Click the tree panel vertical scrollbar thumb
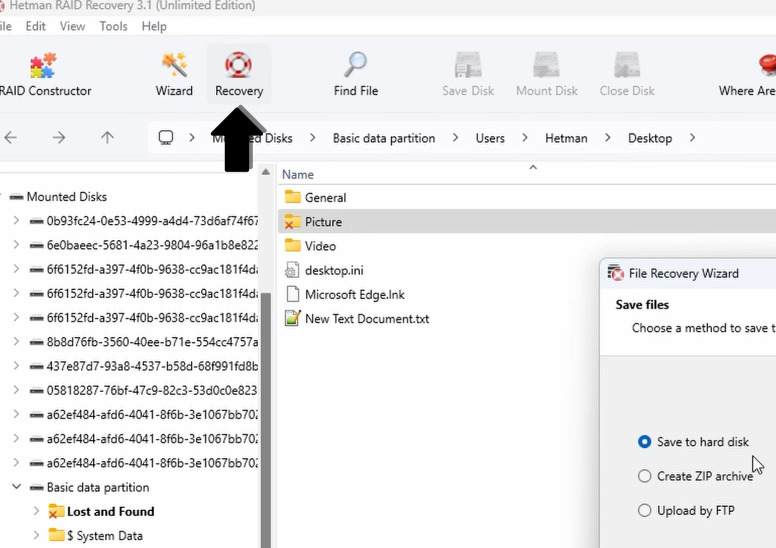776x548 pixels. [x=266, y=420]
